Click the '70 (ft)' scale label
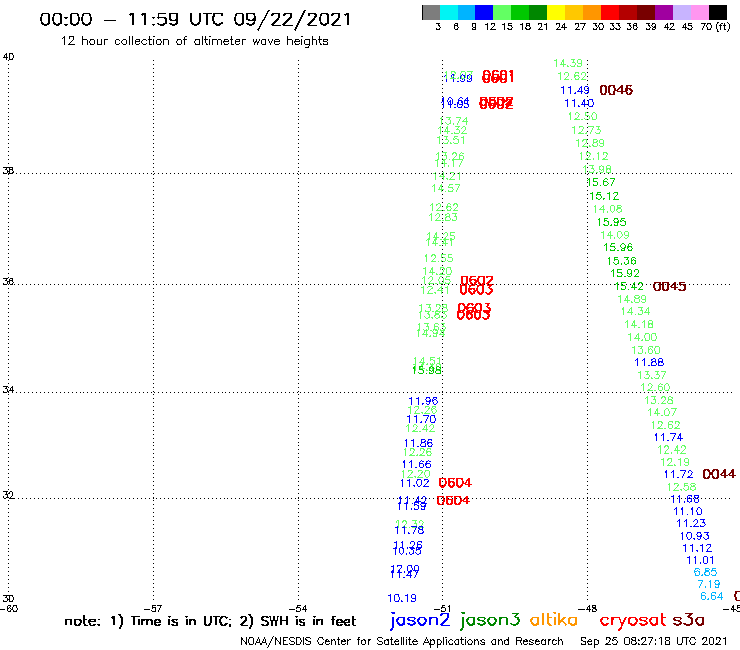The height and width of the screenshot is (650, 740). click(715, 27)
